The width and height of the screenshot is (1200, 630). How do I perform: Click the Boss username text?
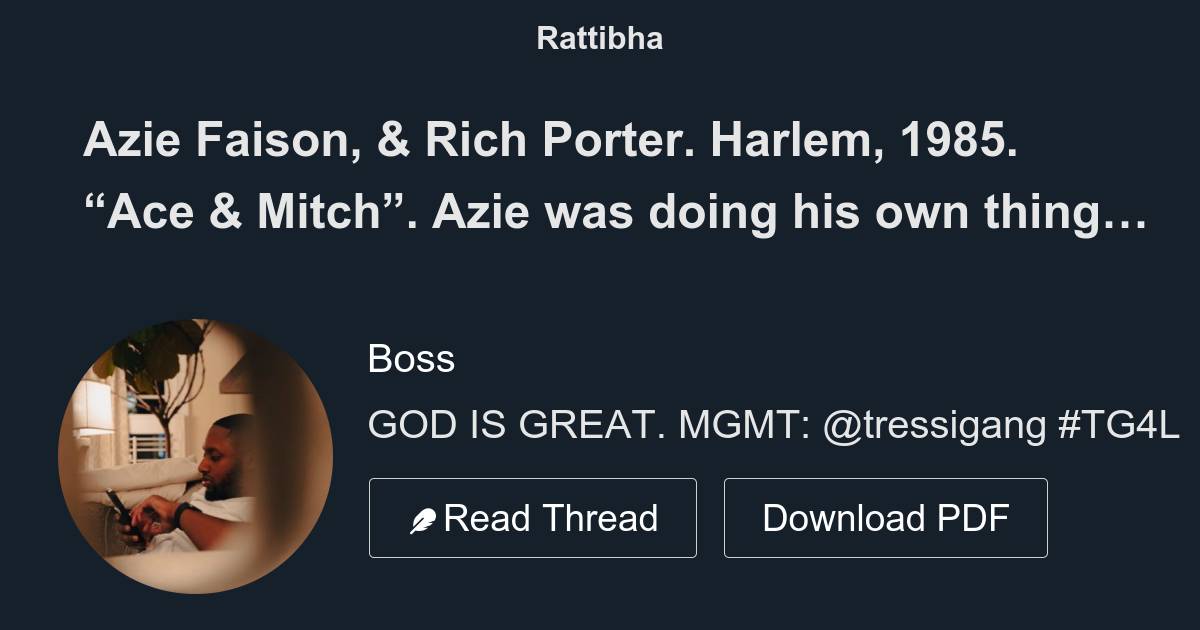point(411,360)
